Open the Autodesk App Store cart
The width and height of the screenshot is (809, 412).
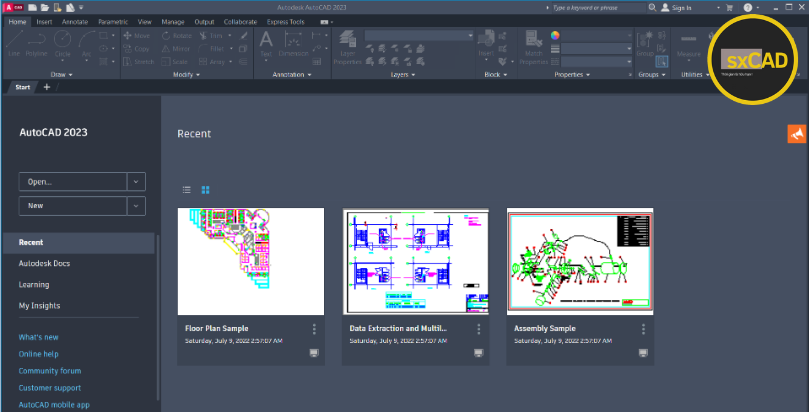[x=730, y=7]
